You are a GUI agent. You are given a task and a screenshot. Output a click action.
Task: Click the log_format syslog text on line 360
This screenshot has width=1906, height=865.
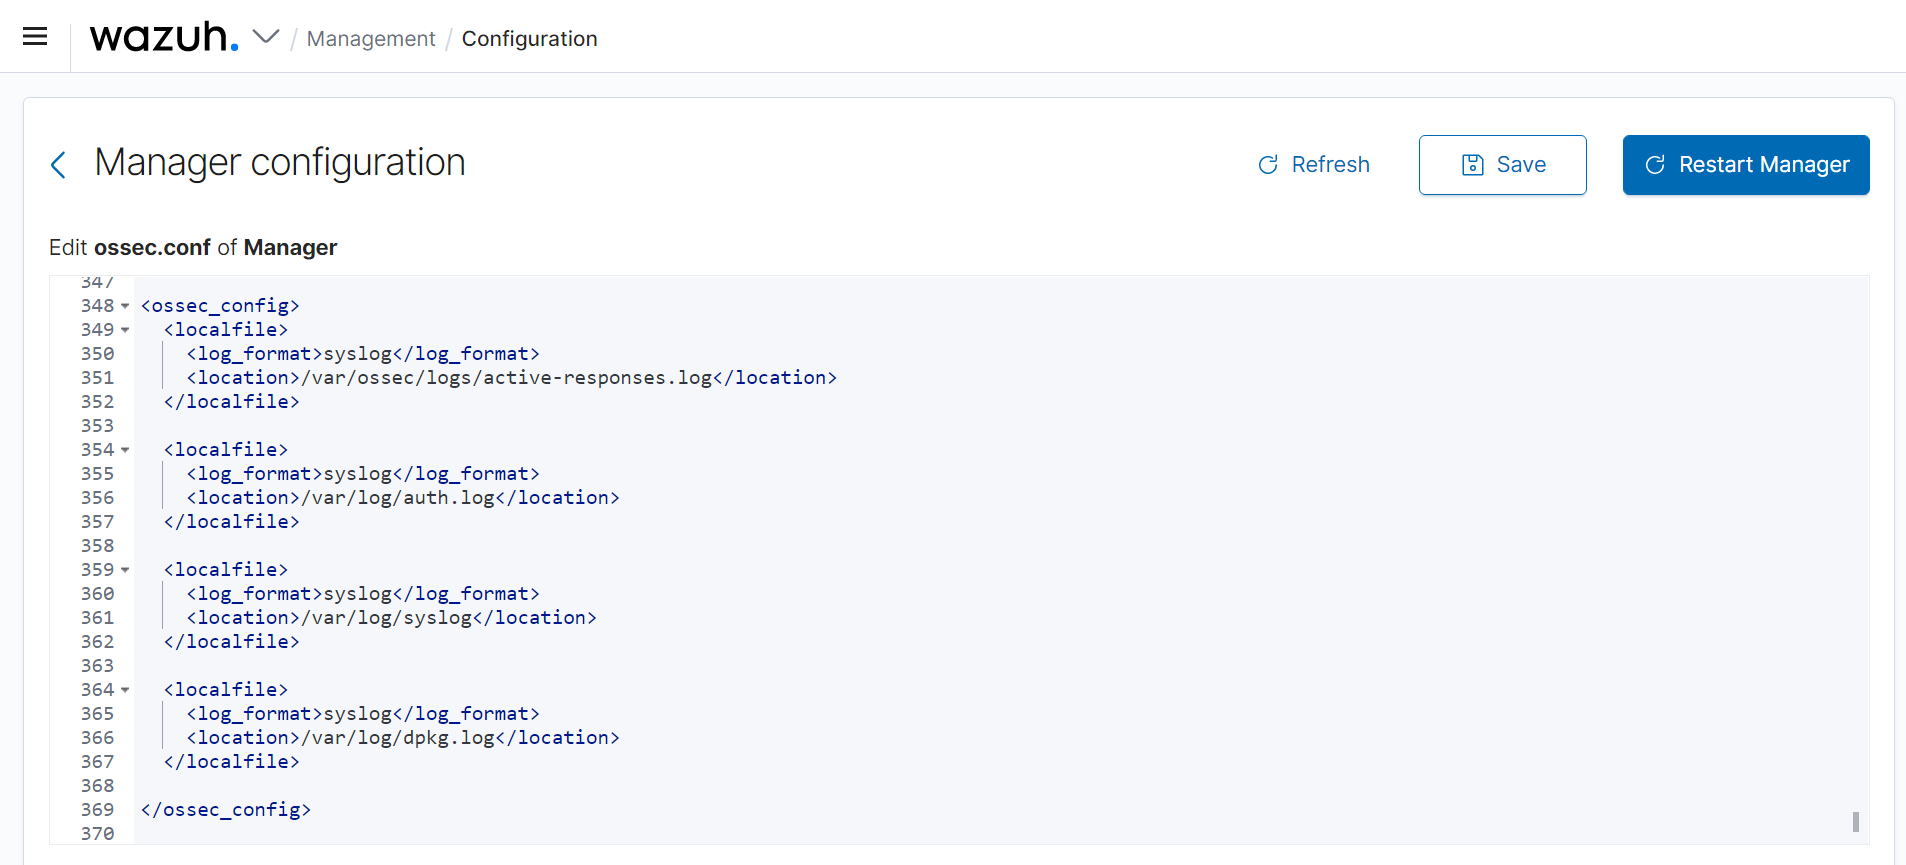pos(363,594)
